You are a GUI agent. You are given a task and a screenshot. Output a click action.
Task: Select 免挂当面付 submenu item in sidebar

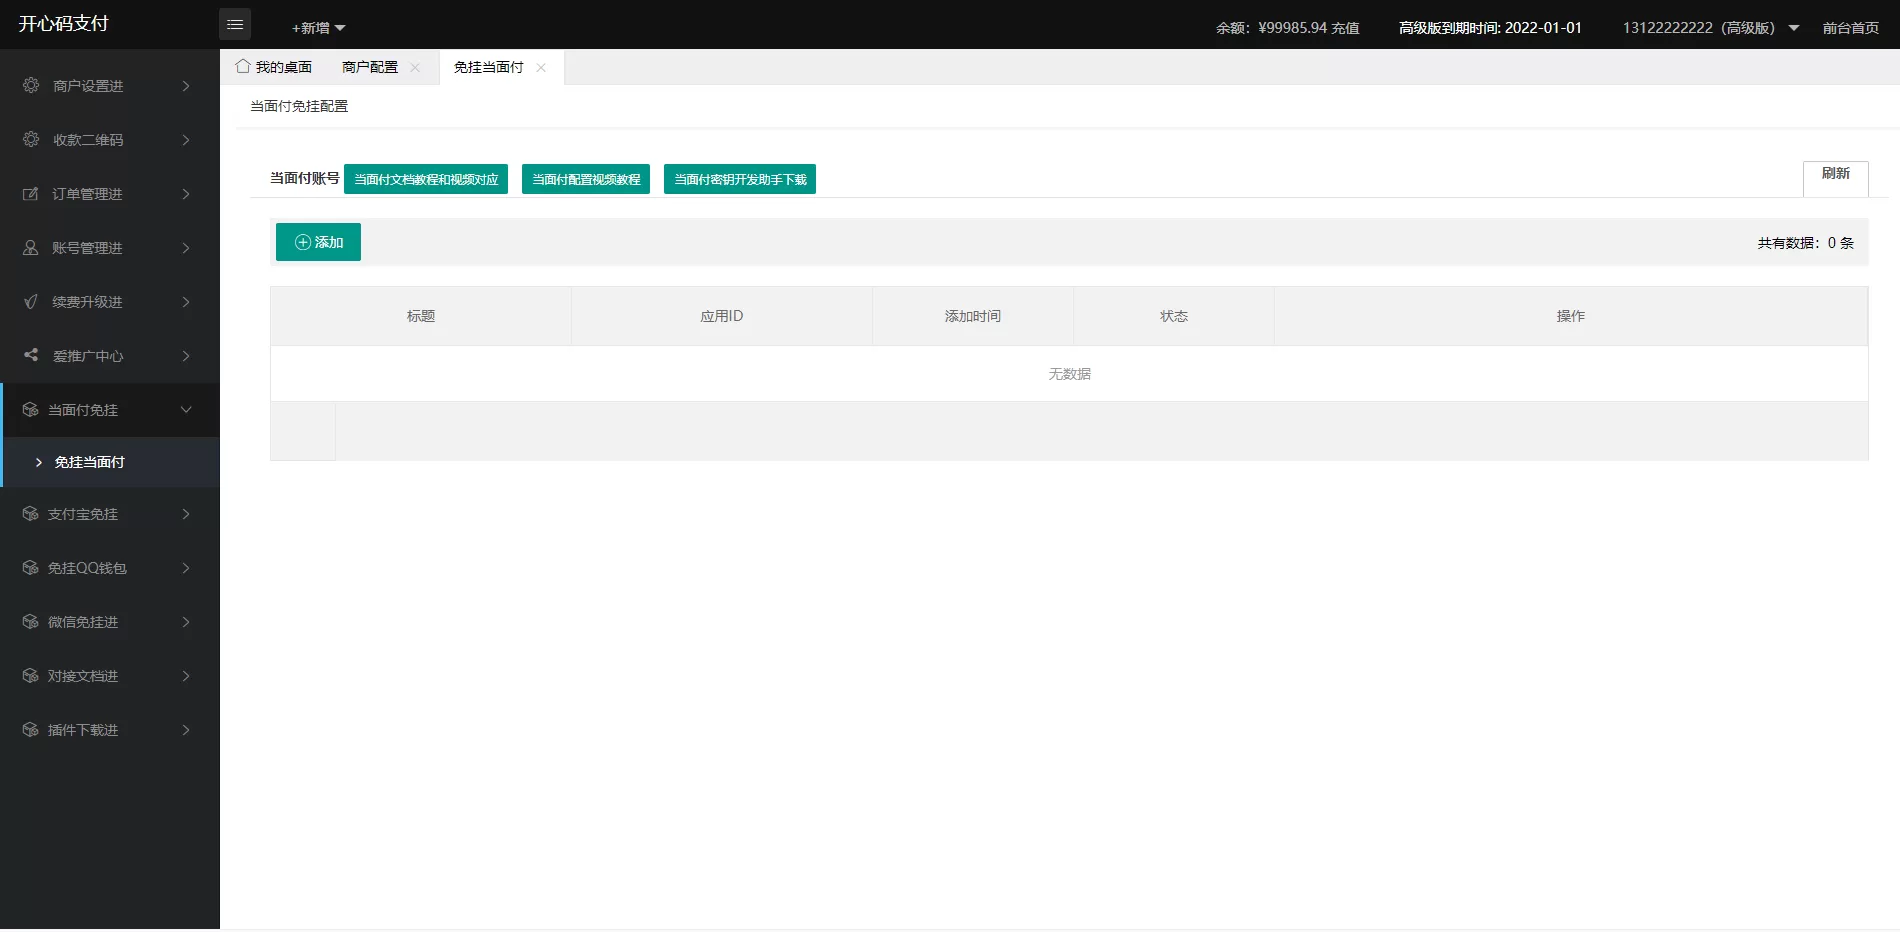click(90, 462)
